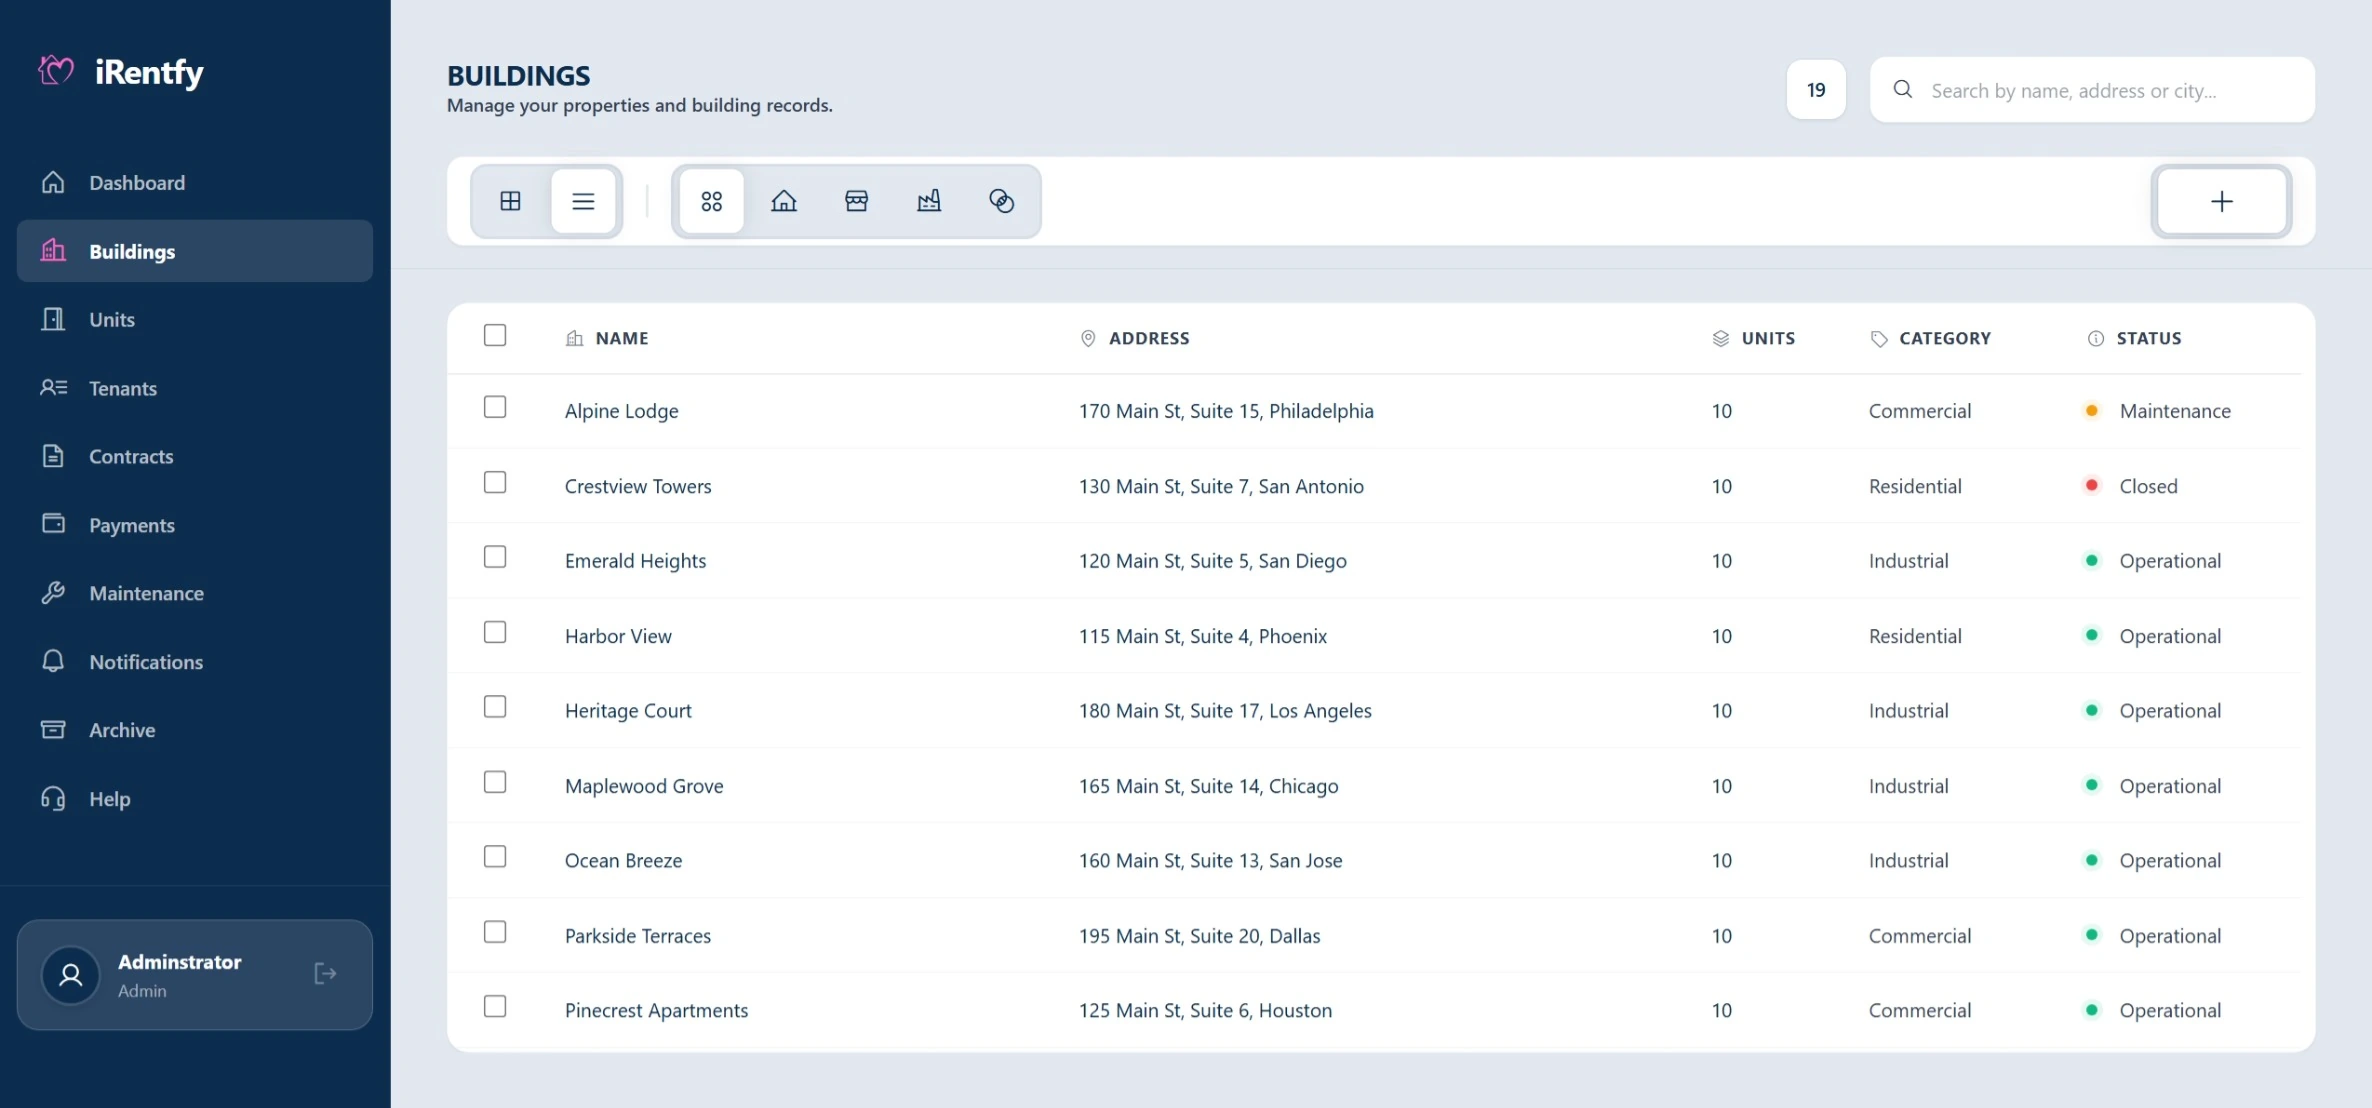Screen dimensions: 2372x1108
Task: Switch to grid view layout
Action: tap(511, 201)
